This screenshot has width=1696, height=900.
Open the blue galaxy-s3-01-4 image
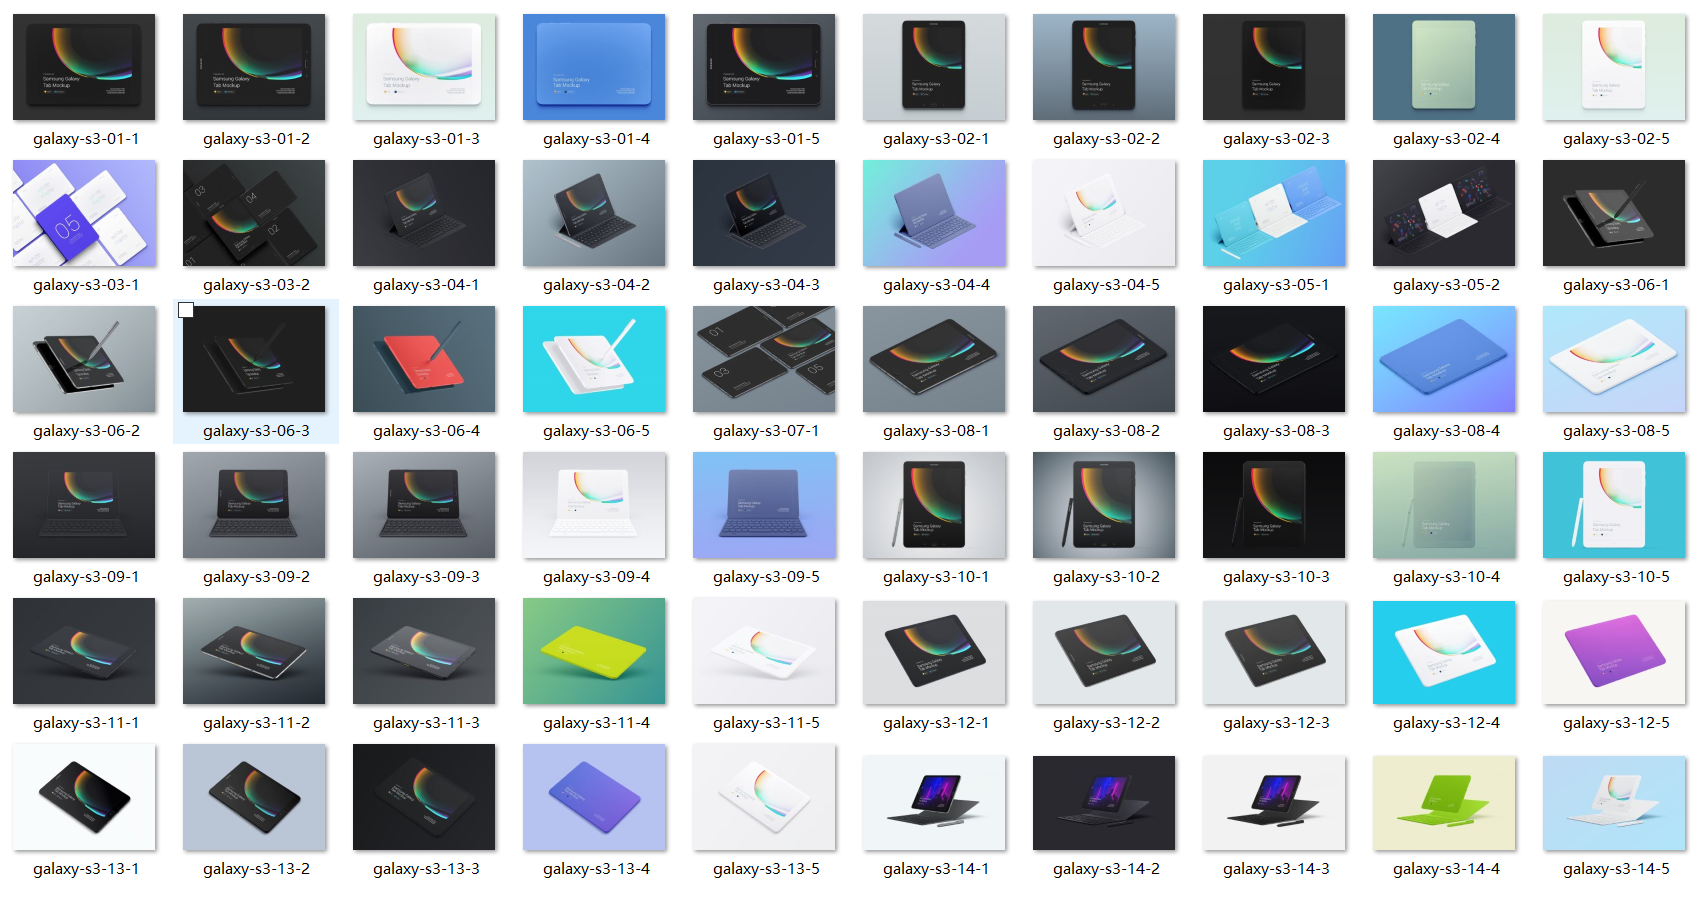[x=594, y=67]
